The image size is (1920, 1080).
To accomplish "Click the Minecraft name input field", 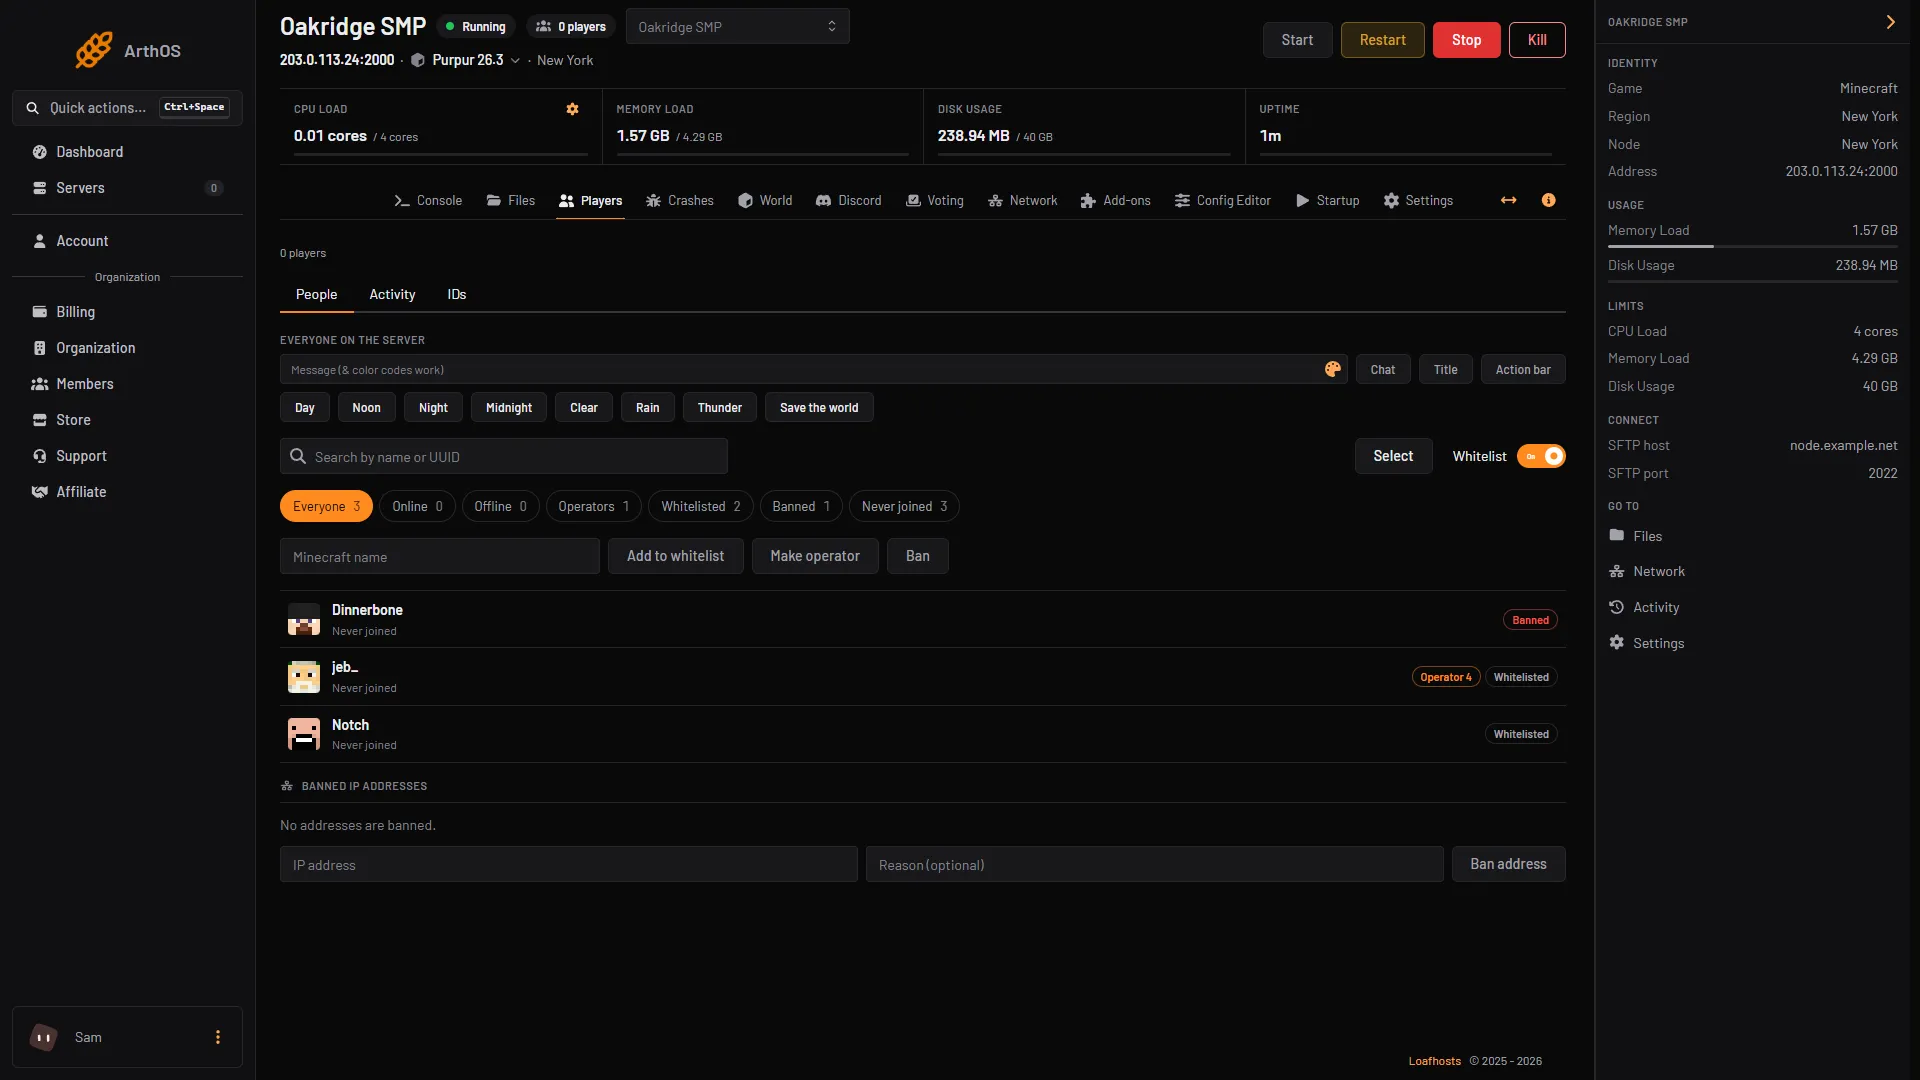I will pos(440,556).
